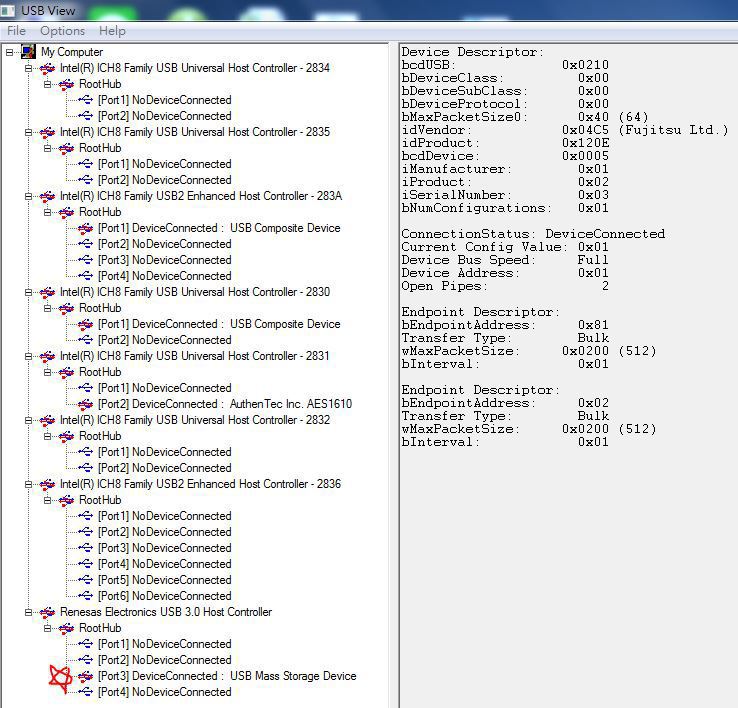Screen dimensions: 738x708
Task: Click the Device Bus Speed Full line
Action: 505,260
